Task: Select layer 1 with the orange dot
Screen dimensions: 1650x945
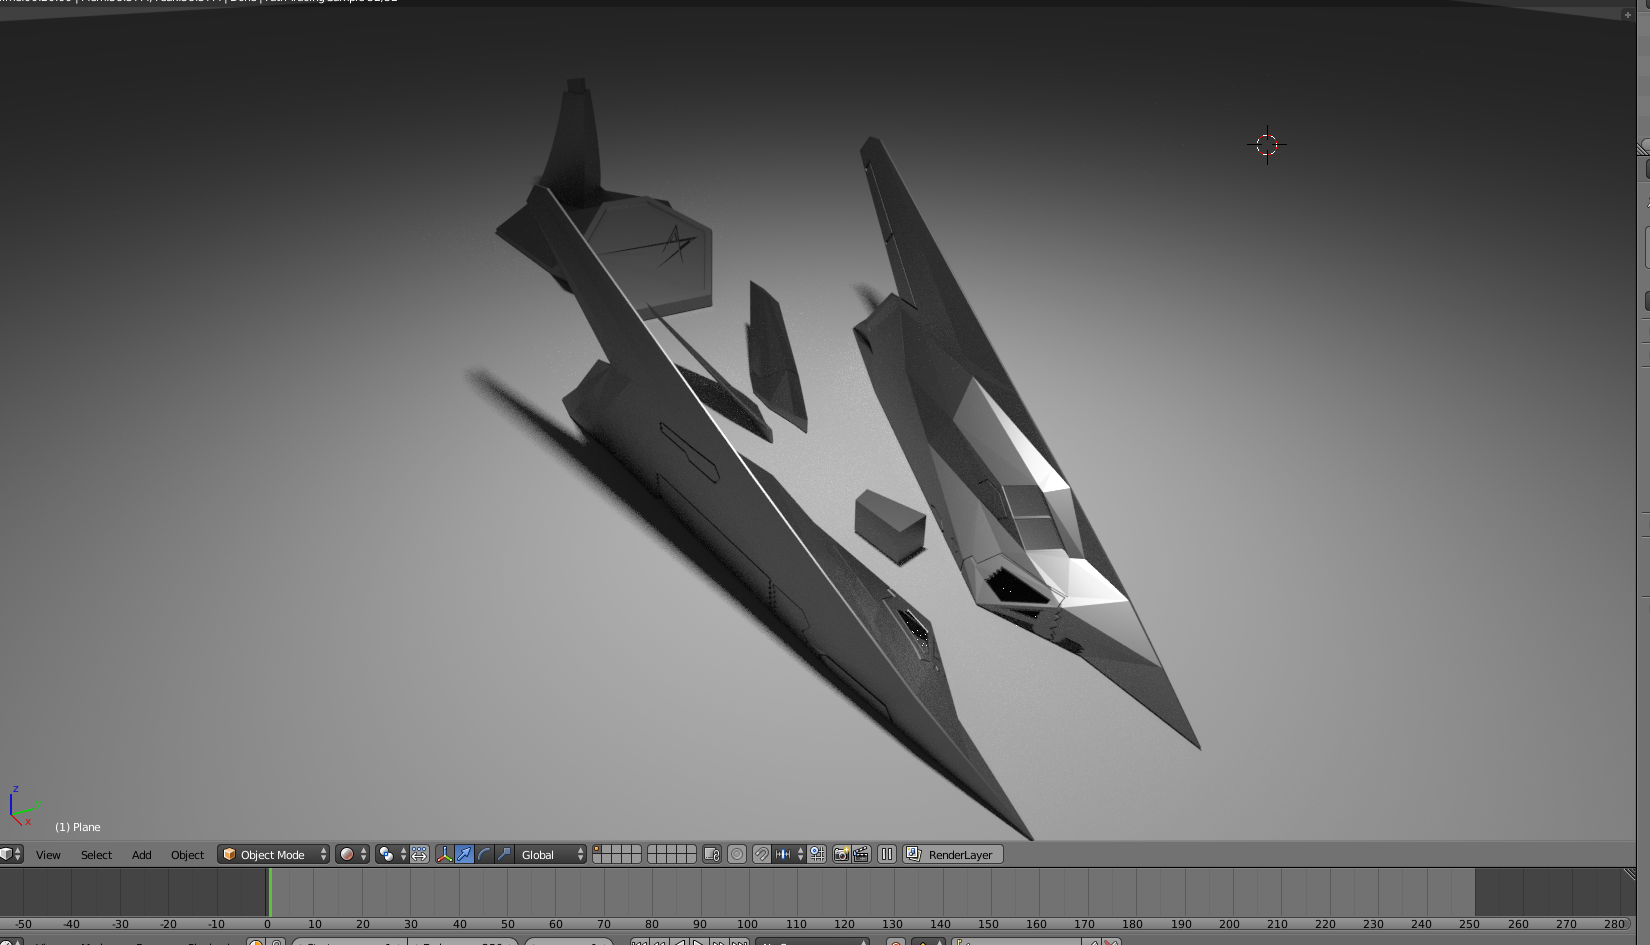Action: point(597,850)
